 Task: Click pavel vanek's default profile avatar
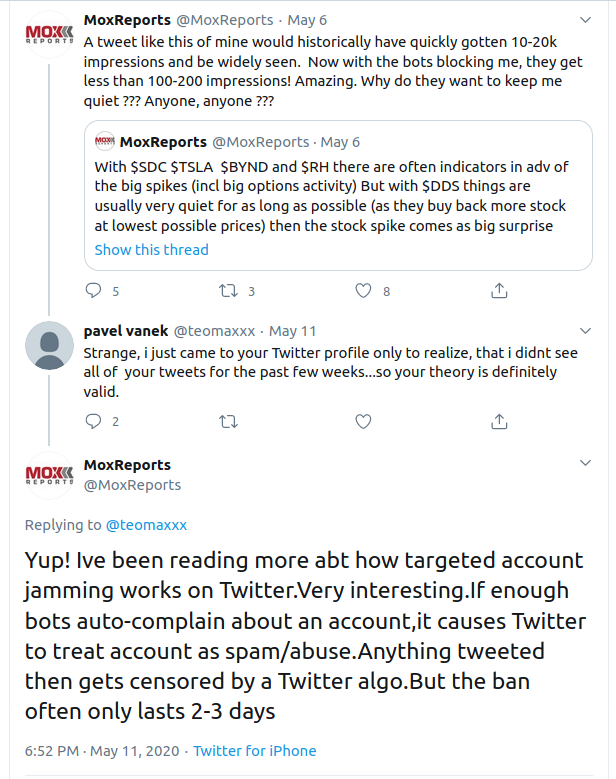[48, 347]
